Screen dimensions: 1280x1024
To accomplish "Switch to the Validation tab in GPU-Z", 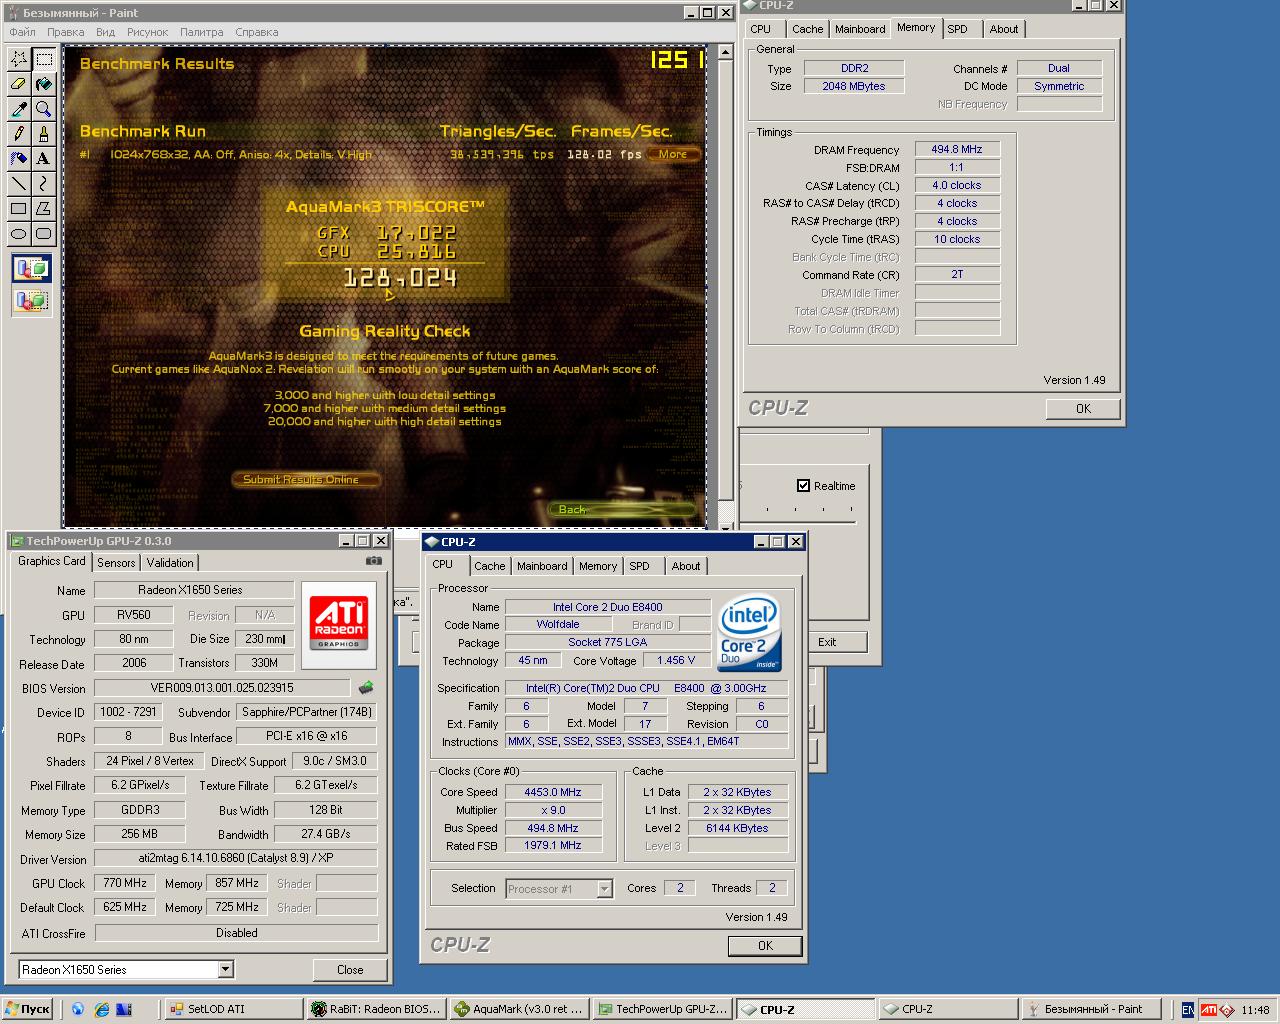I will pyautogui.click(x=169, y=563).
